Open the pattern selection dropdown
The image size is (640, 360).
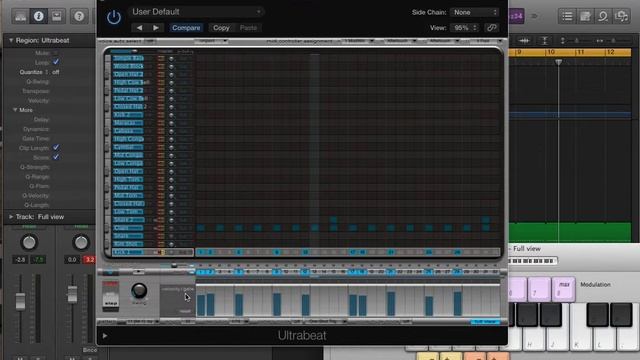coord(141,322)
